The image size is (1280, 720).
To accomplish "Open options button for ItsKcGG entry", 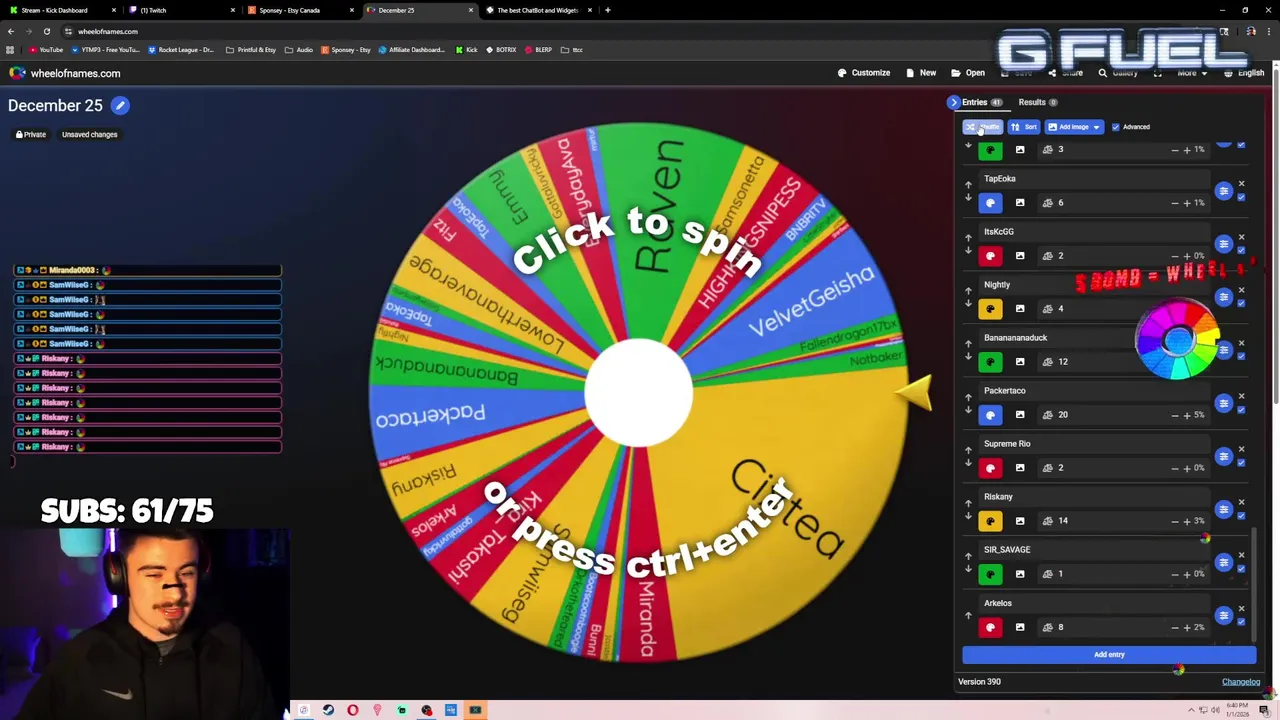I will point(1223,244).
